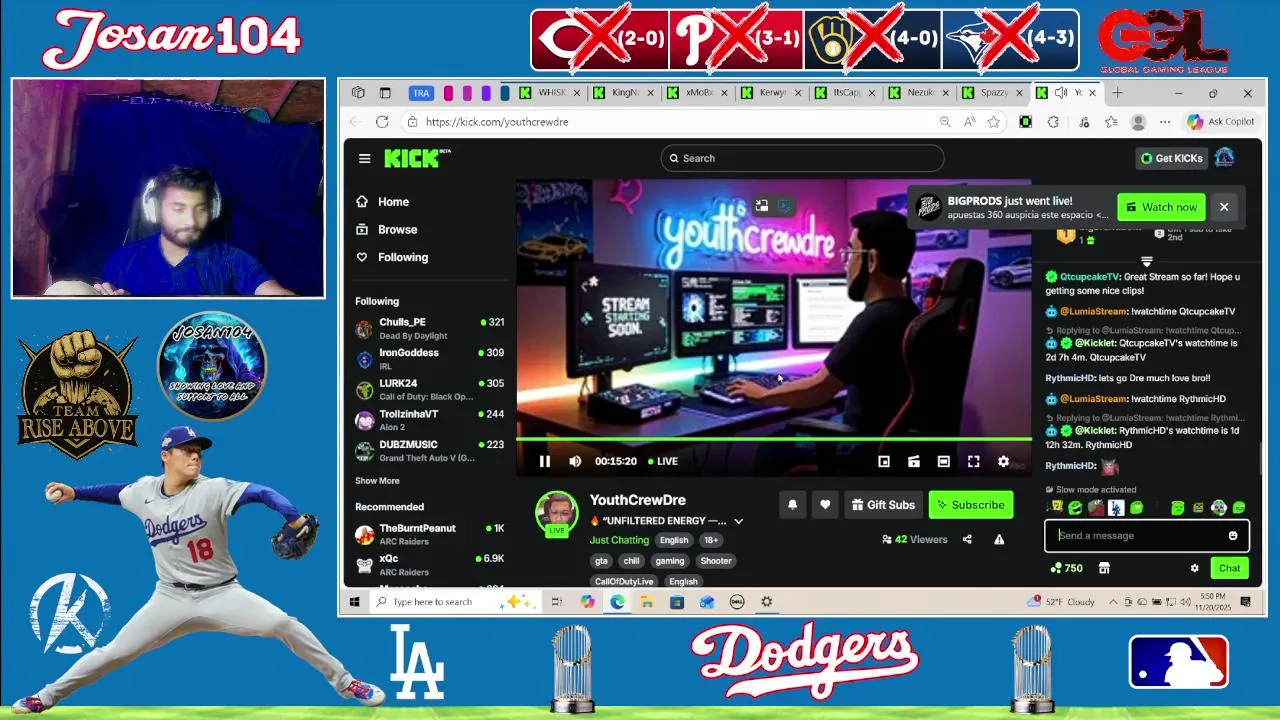Click the Just Chatting category link
The width and height of the screenshot is (1280, 720).
(x=619, y=540)
